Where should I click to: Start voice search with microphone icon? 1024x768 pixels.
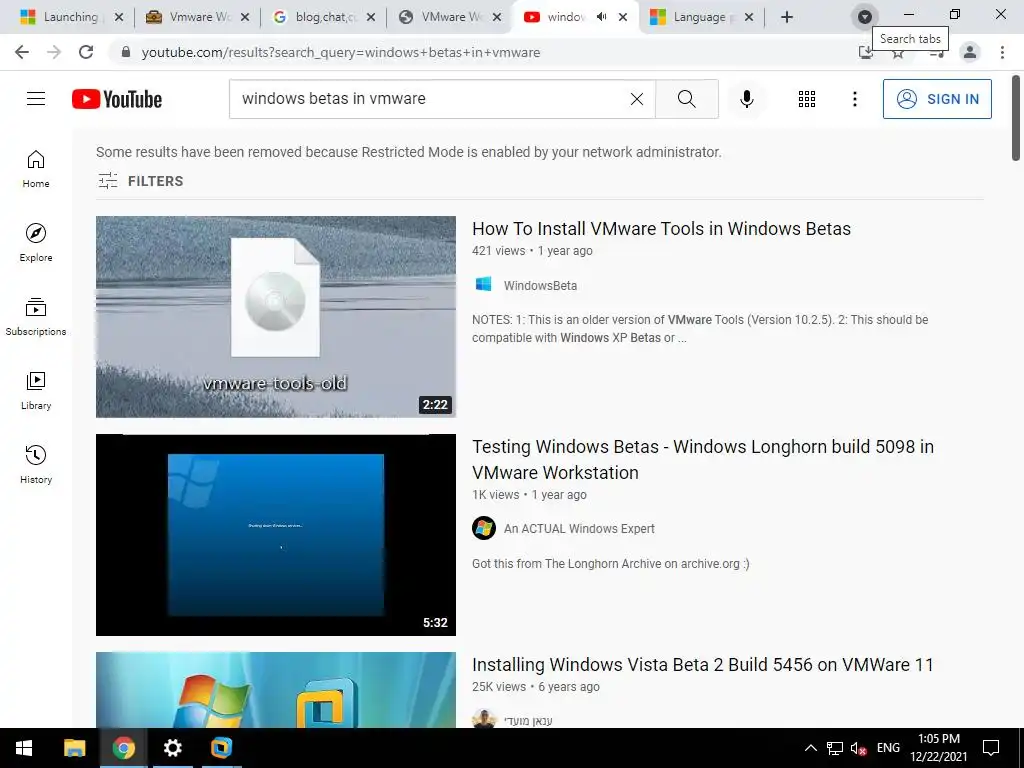(746, 99)
